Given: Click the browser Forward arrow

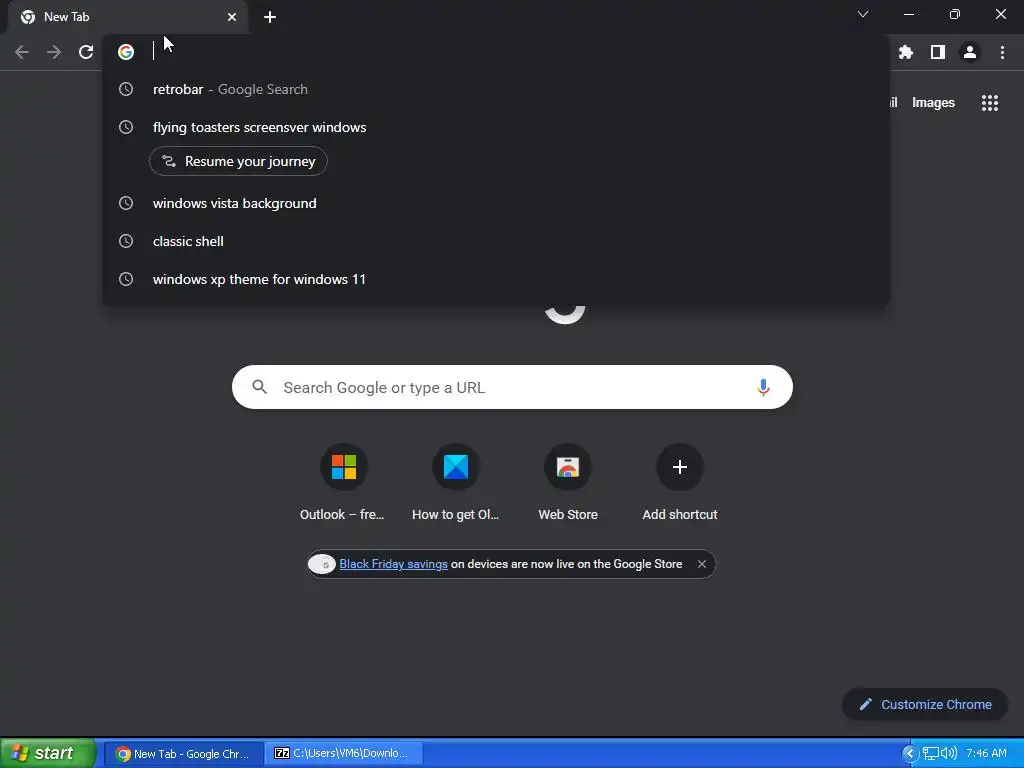Looking at the screenshot, I should pyautogui.click(x=54, y=52).
